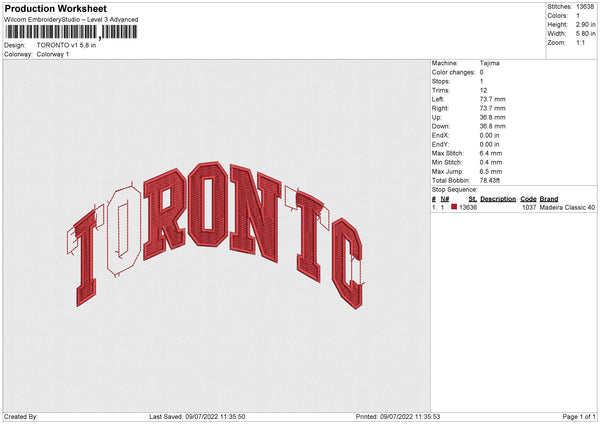Viewport: 600px width, 424px height.
Task: Click the Left value 73.7 mm
Action: pyautogui.click(x=492, y=99)
